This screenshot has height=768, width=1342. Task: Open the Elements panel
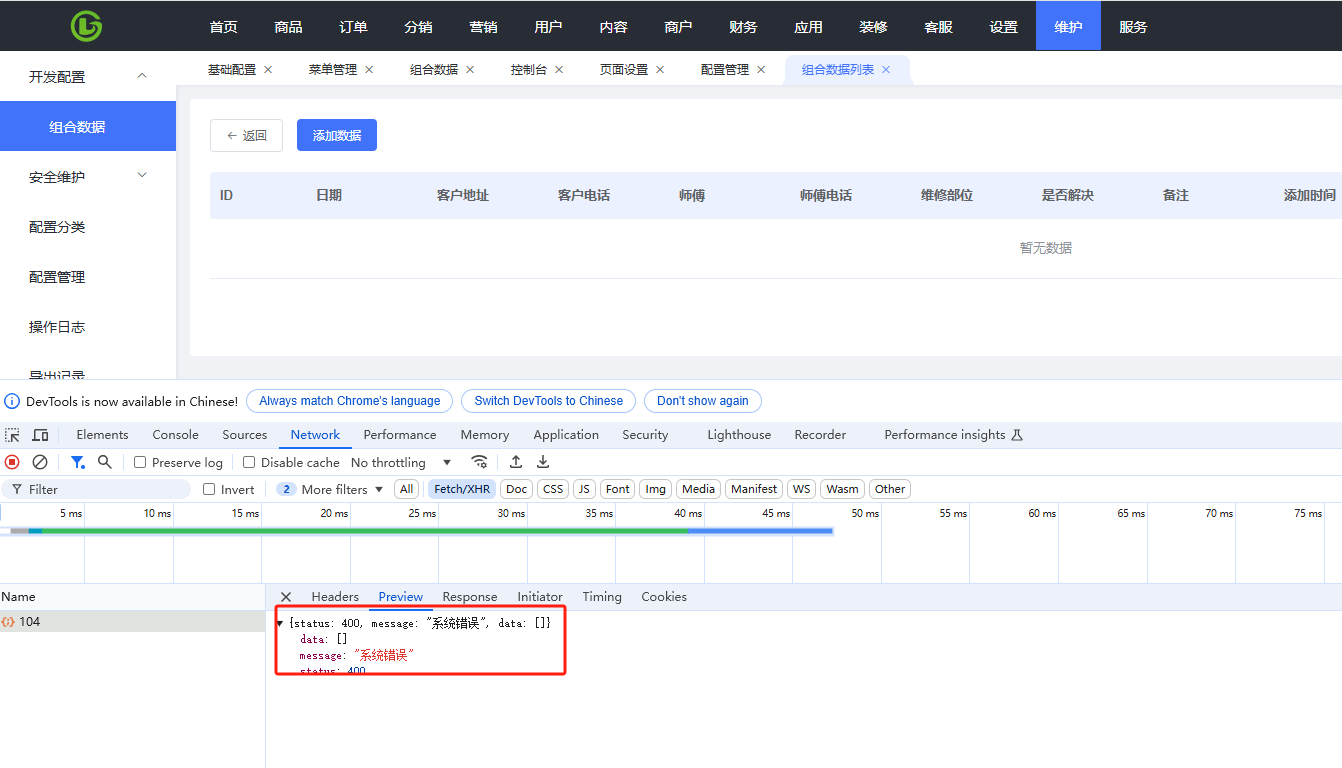coord(102,435)
